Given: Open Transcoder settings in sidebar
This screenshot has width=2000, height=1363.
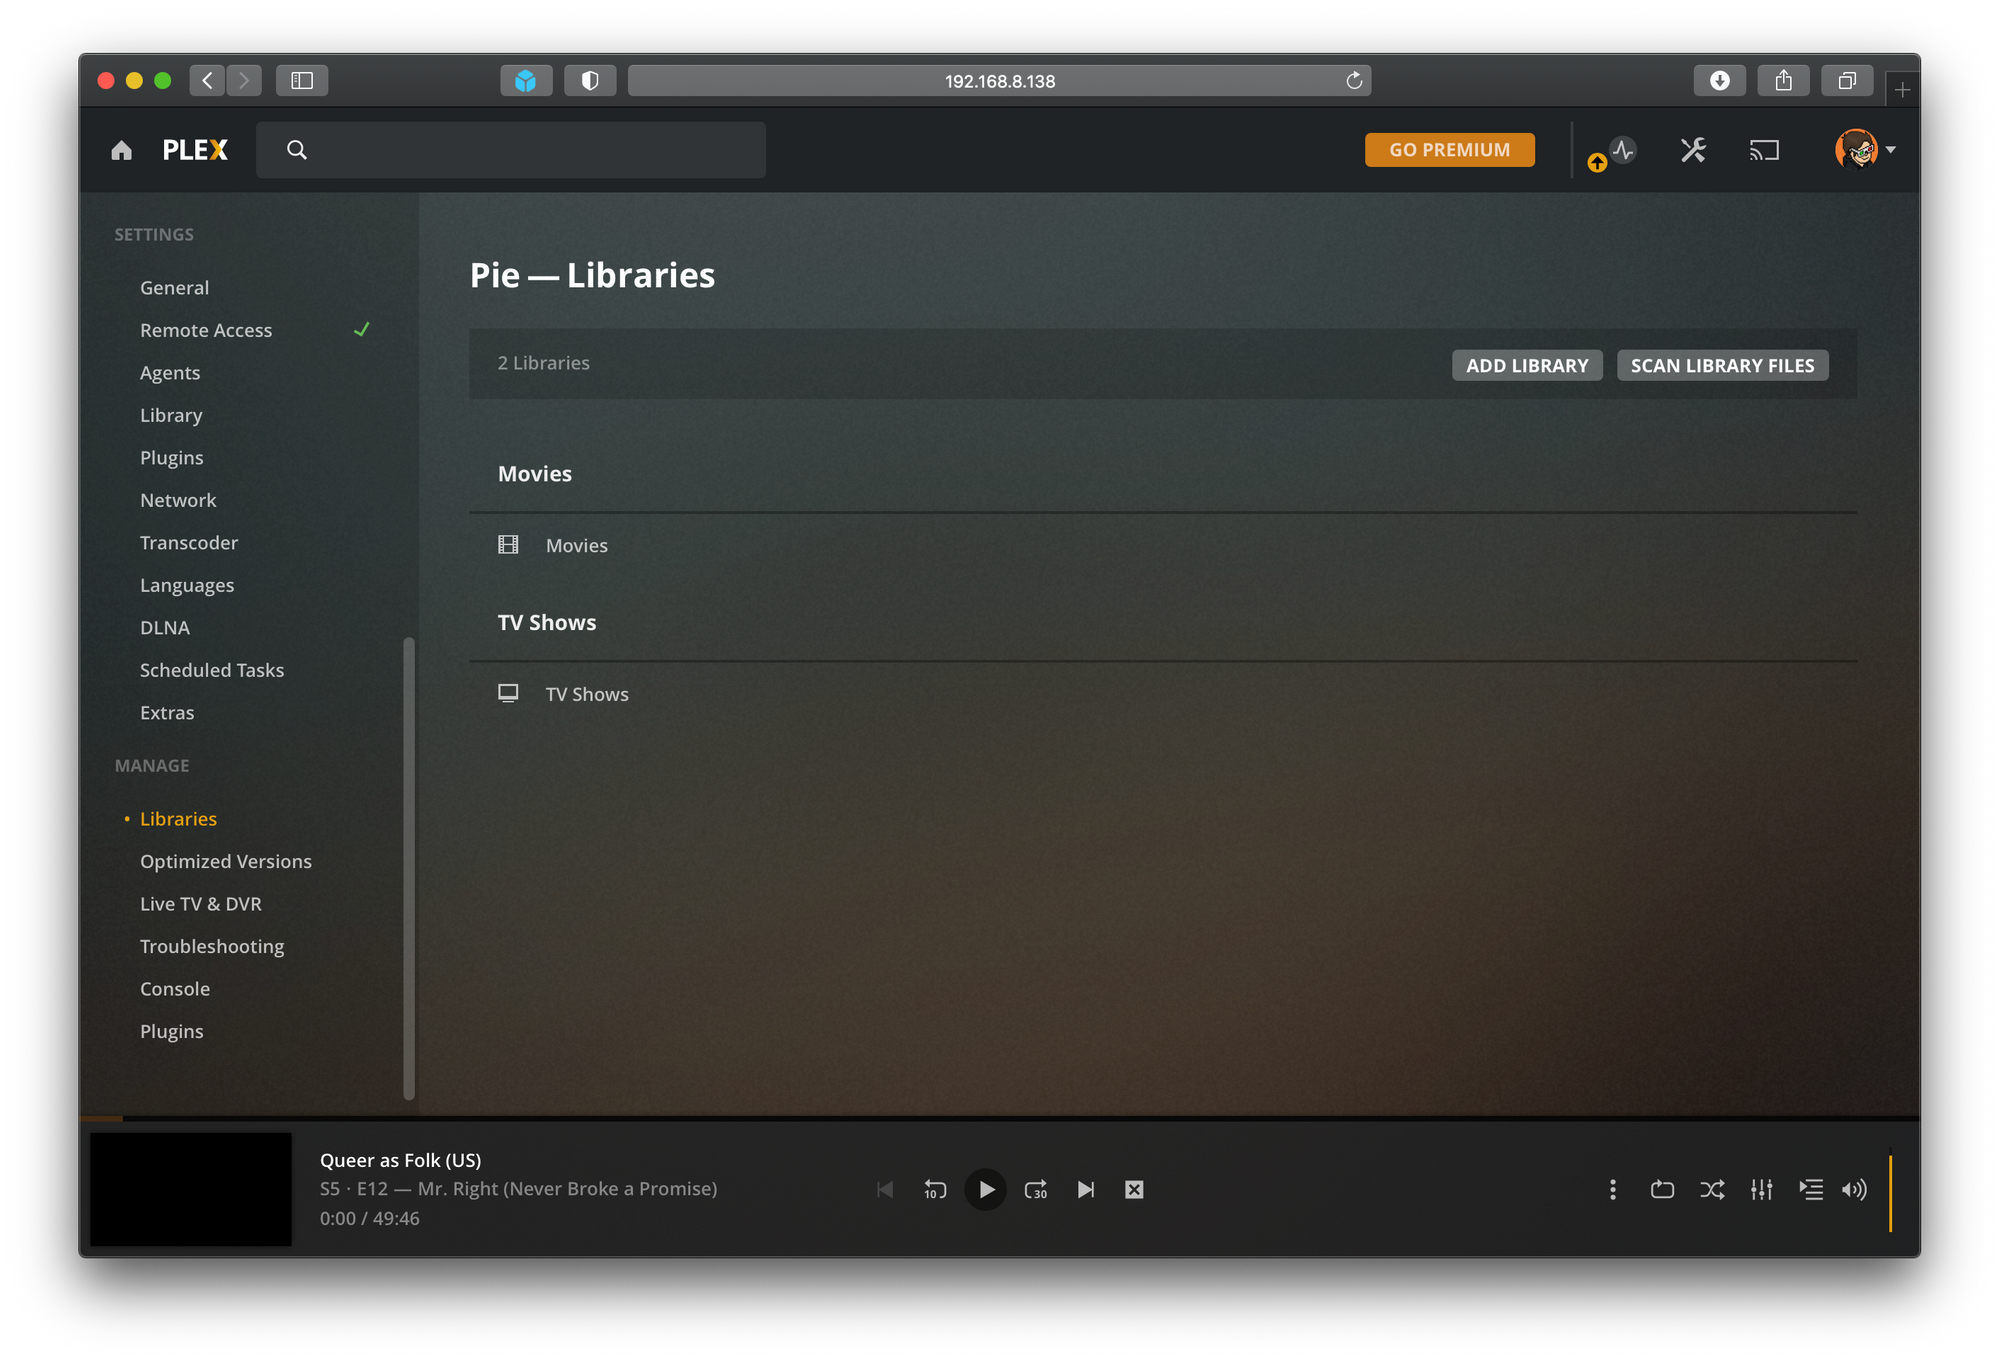Looking at the screenshot, I should click(x=189, y=542).
